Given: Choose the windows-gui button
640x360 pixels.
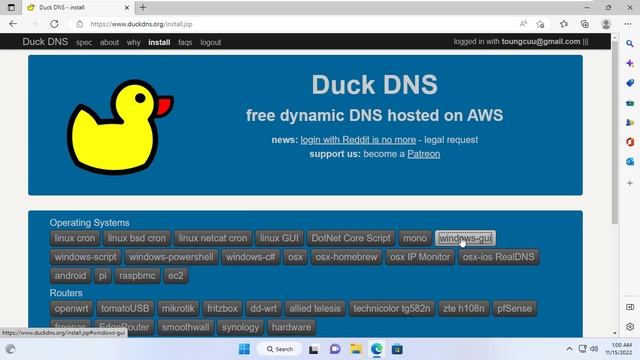Looking at the screenshot, I should point(465,238).
